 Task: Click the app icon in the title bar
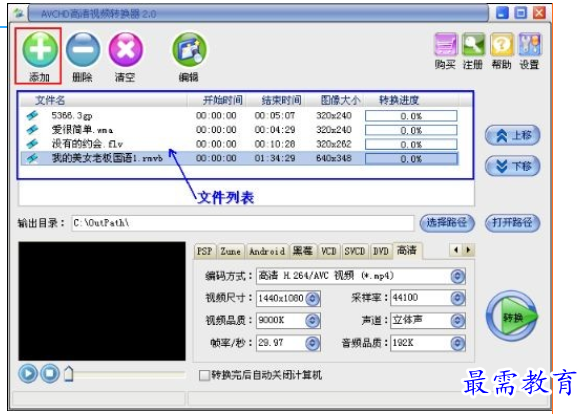click(x=18, y=13)
